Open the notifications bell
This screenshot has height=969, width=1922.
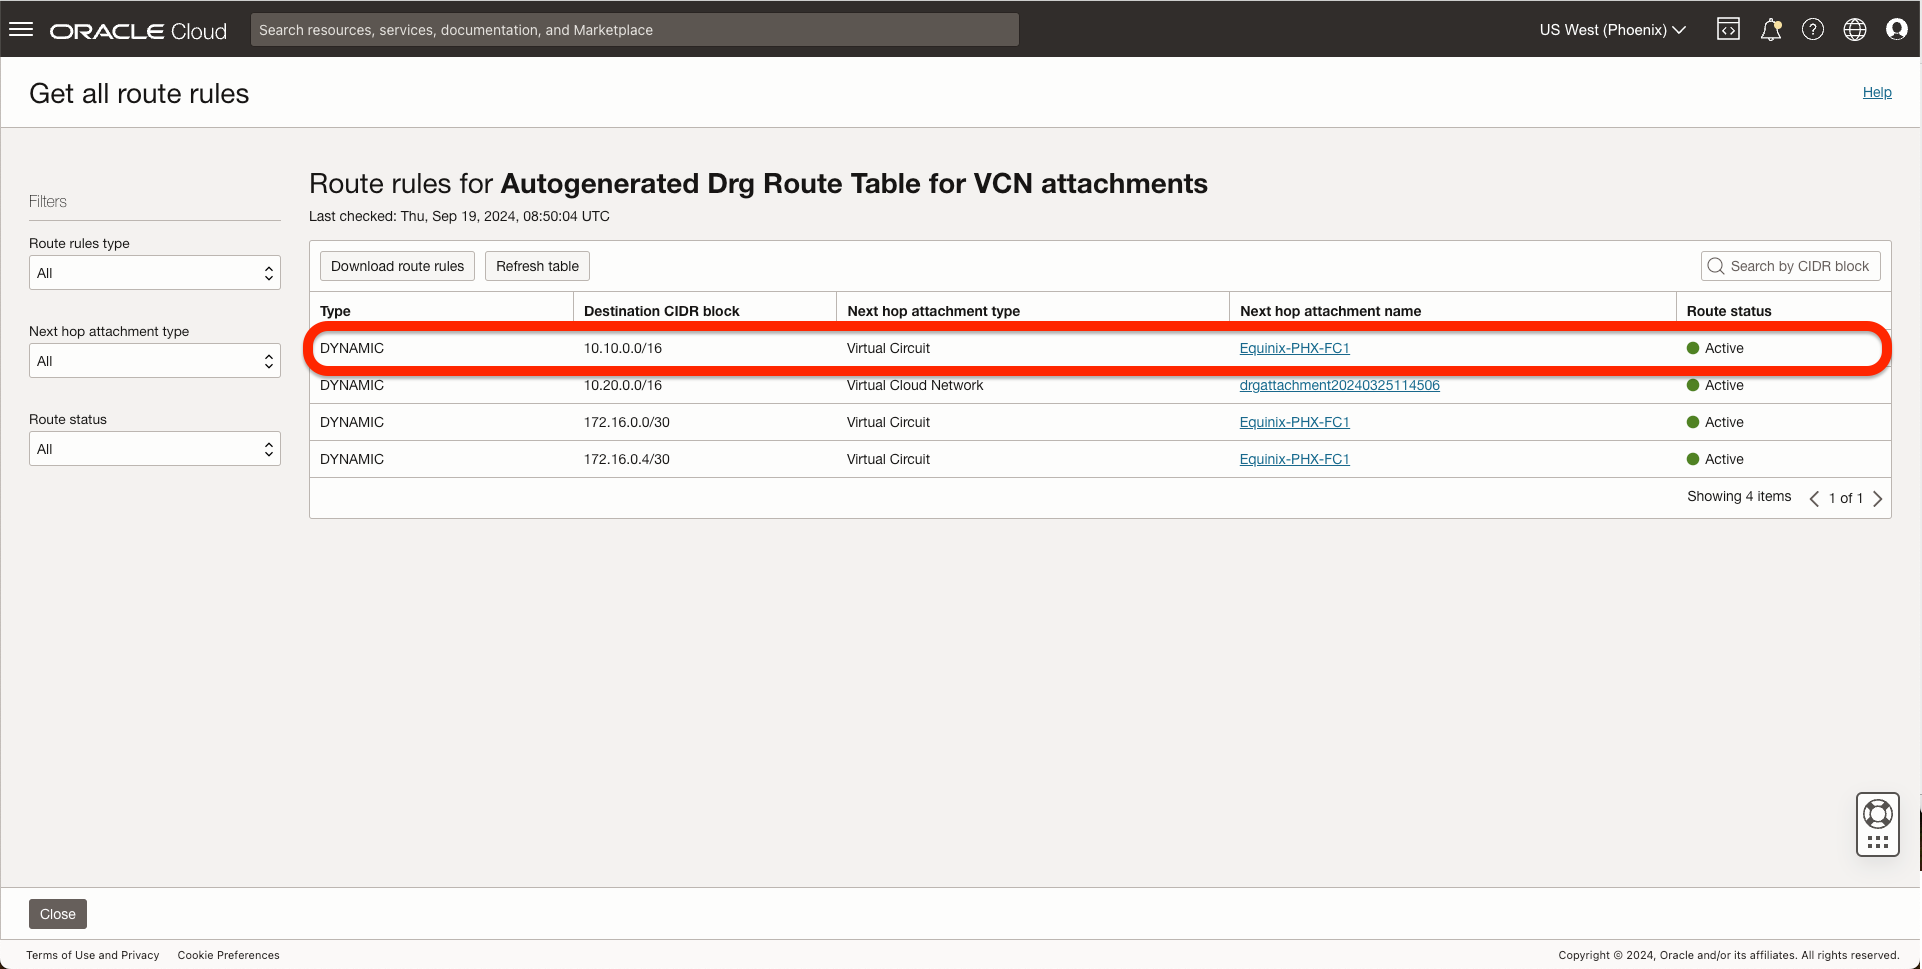point(1771,30)
